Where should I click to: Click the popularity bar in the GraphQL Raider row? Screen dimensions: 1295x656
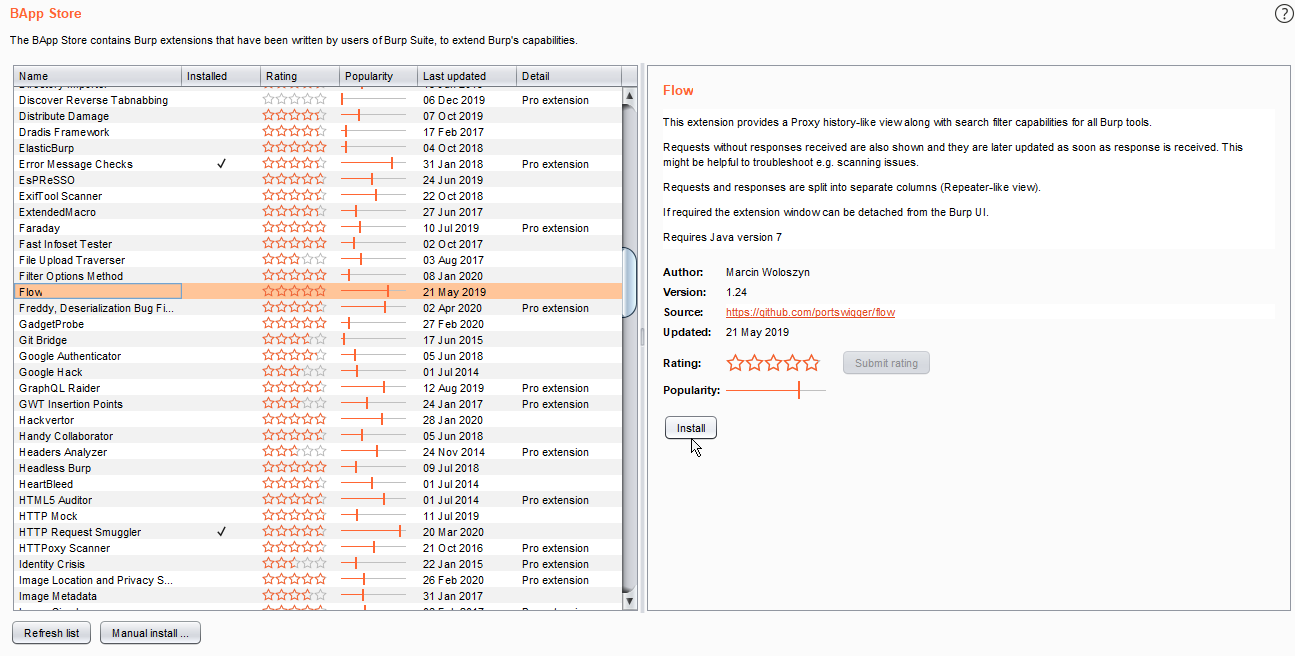coord(374,388)
